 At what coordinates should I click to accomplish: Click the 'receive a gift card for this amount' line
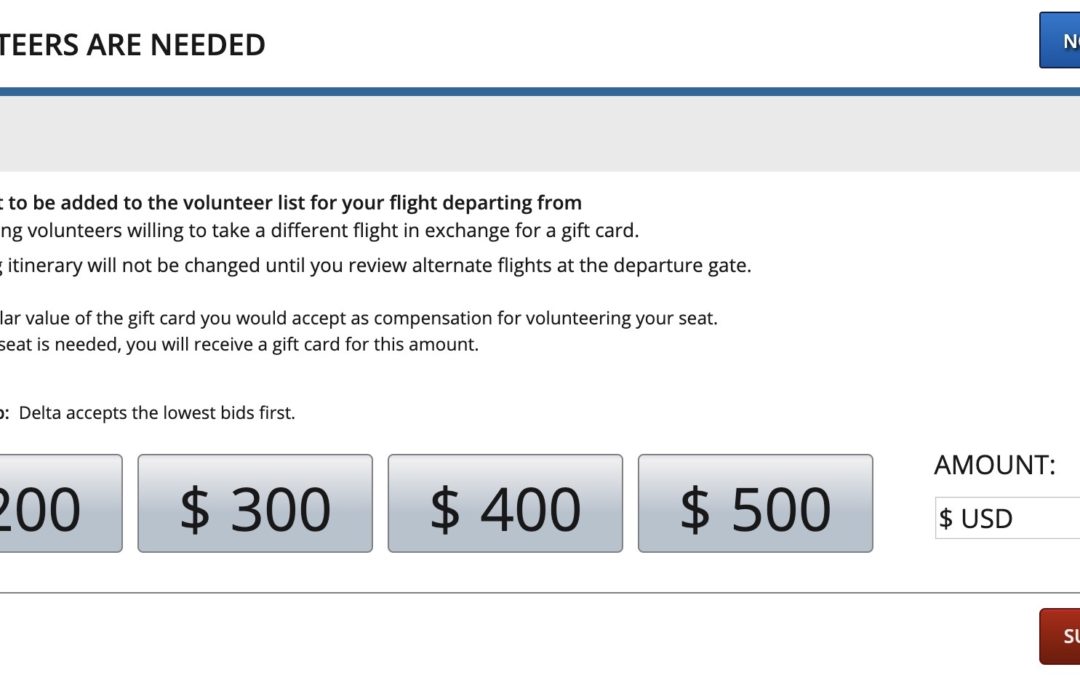(x=240, y=345)
